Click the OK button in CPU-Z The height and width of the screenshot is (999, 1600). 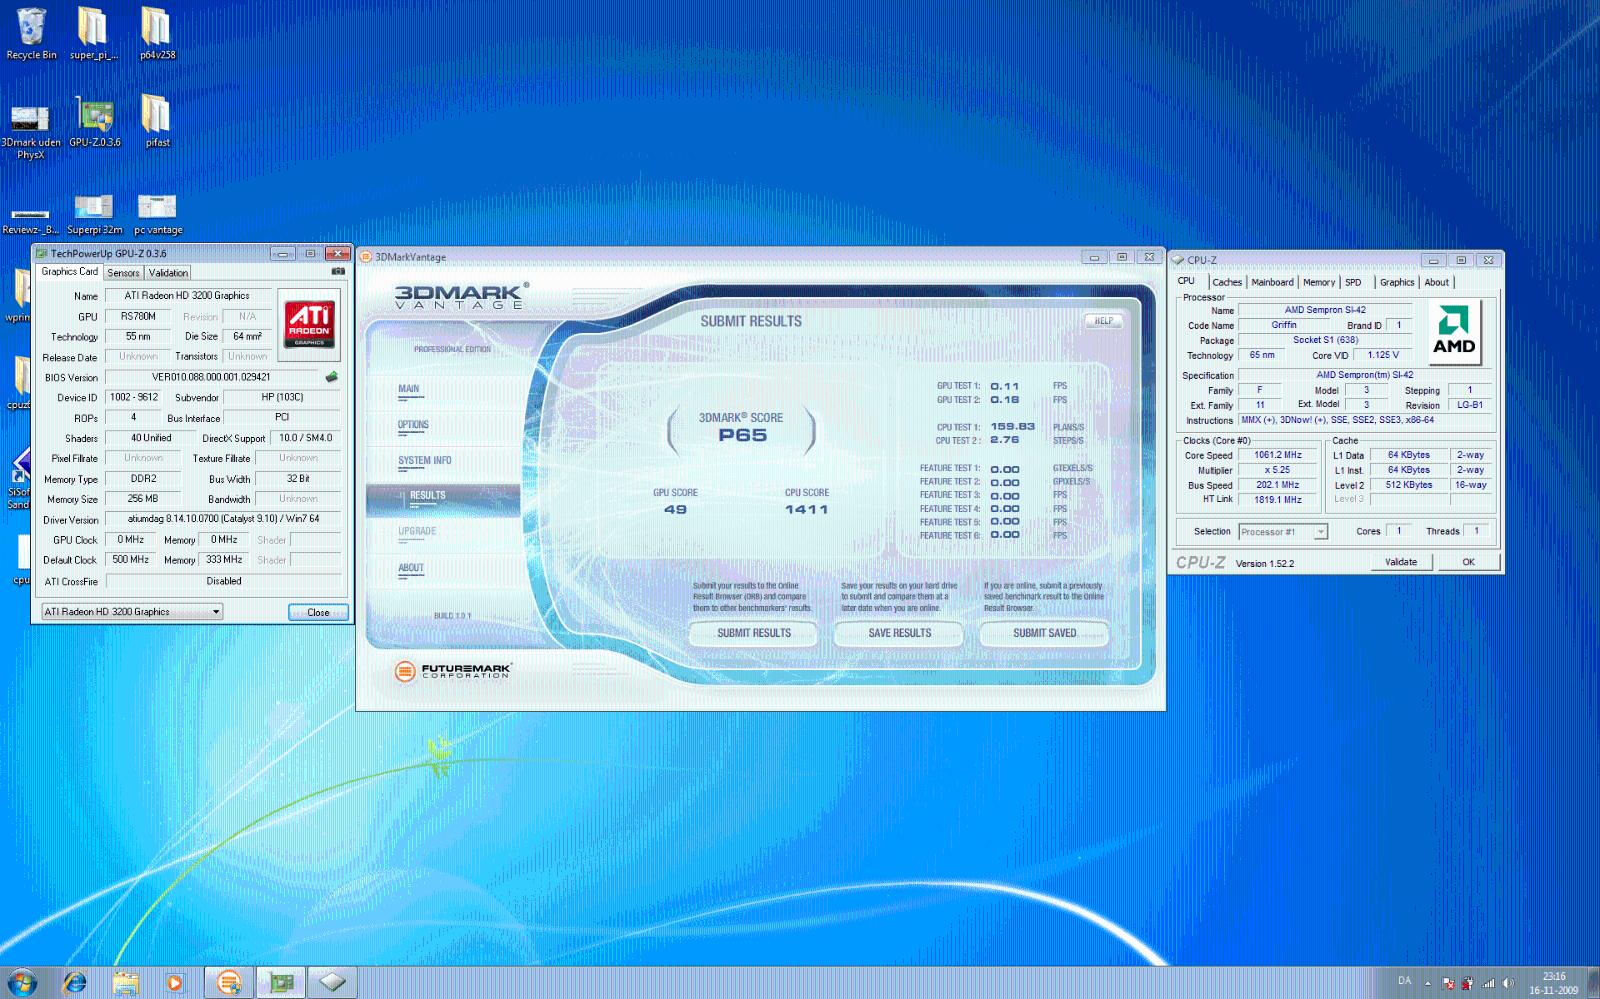tap(1468, 562)
